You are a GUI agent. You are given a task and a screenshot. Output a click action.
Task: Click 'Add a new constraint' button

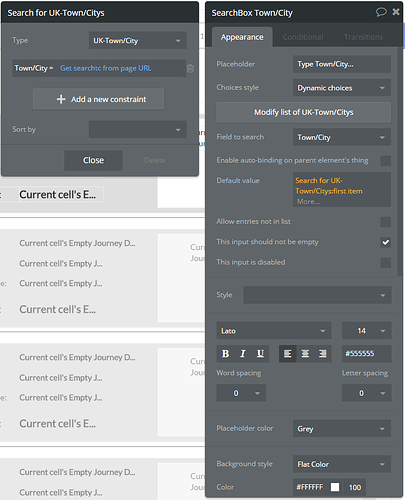(x=98, y=99)
